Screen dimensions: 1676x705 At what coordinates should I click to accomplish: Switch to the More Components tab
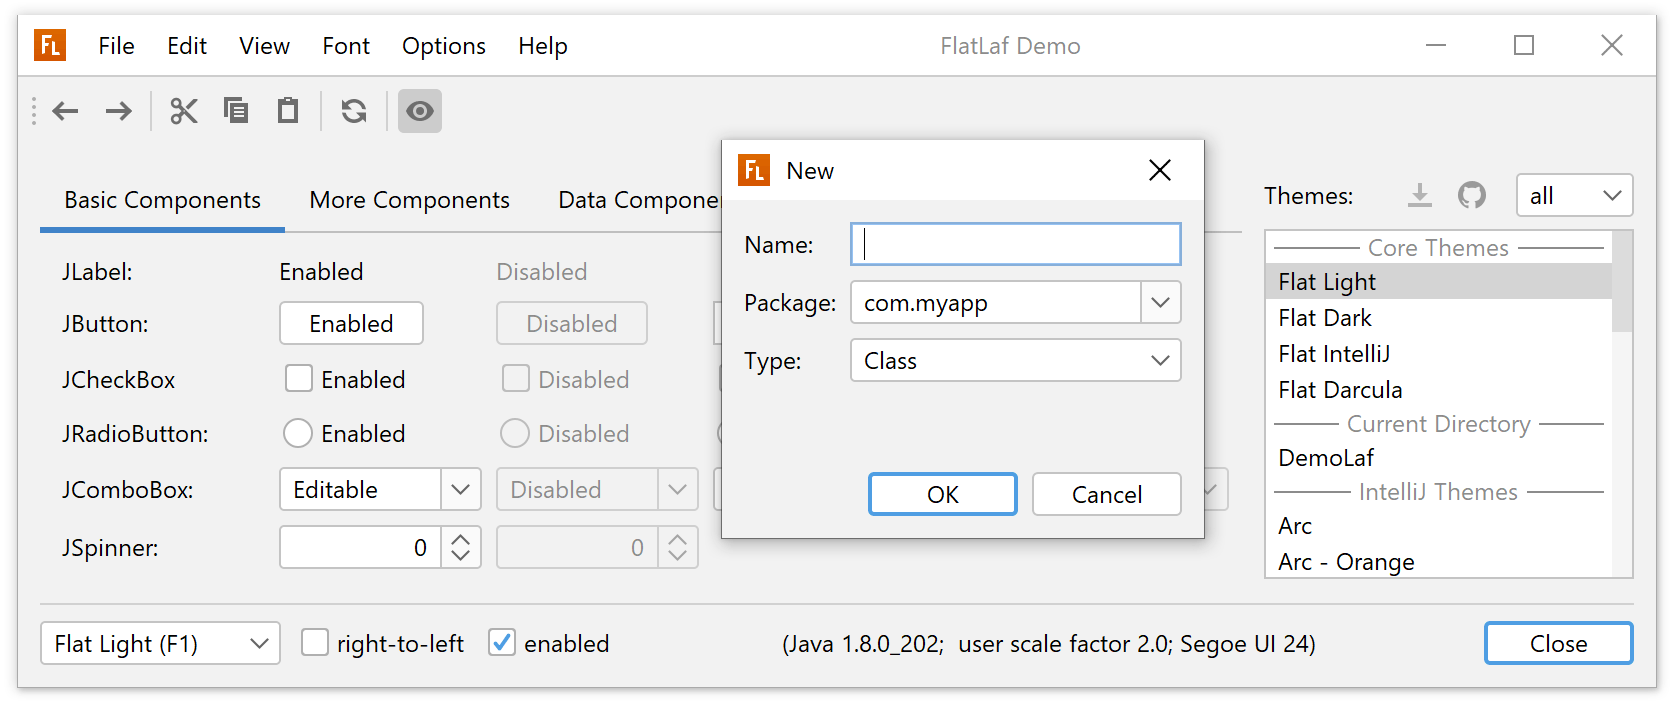click(x=409, y=200)
